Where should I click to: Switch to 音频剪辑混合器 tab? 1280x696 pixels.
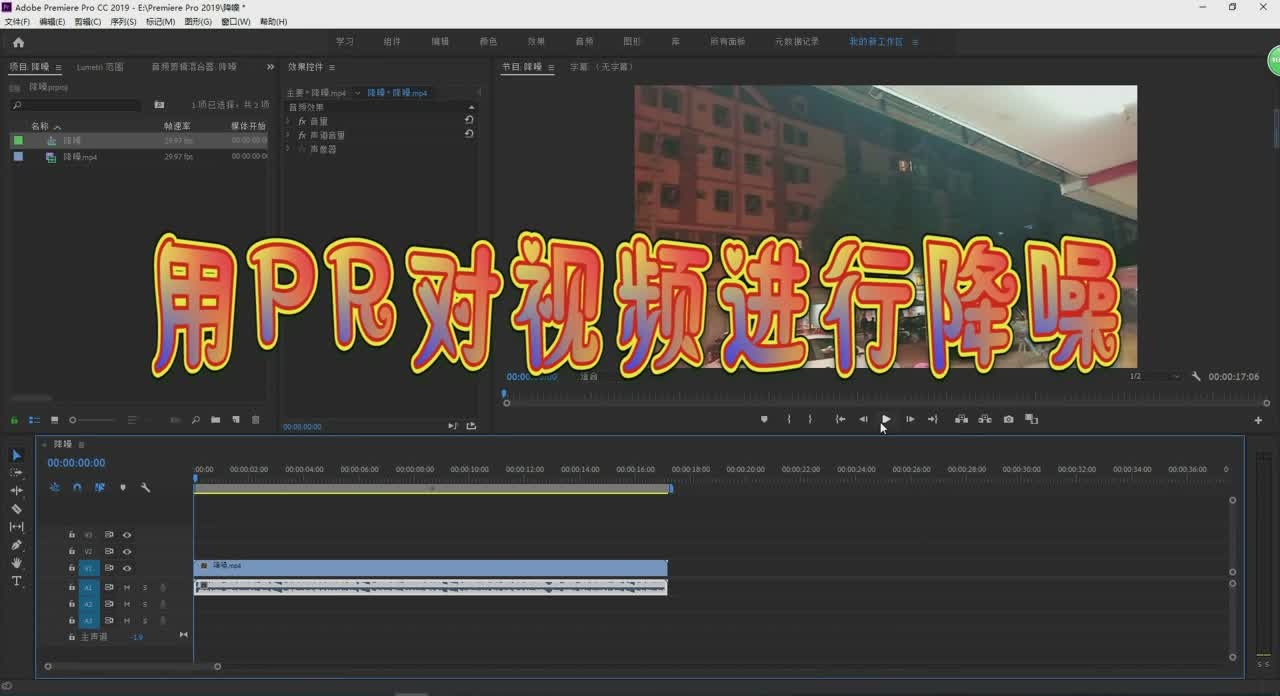194,67
